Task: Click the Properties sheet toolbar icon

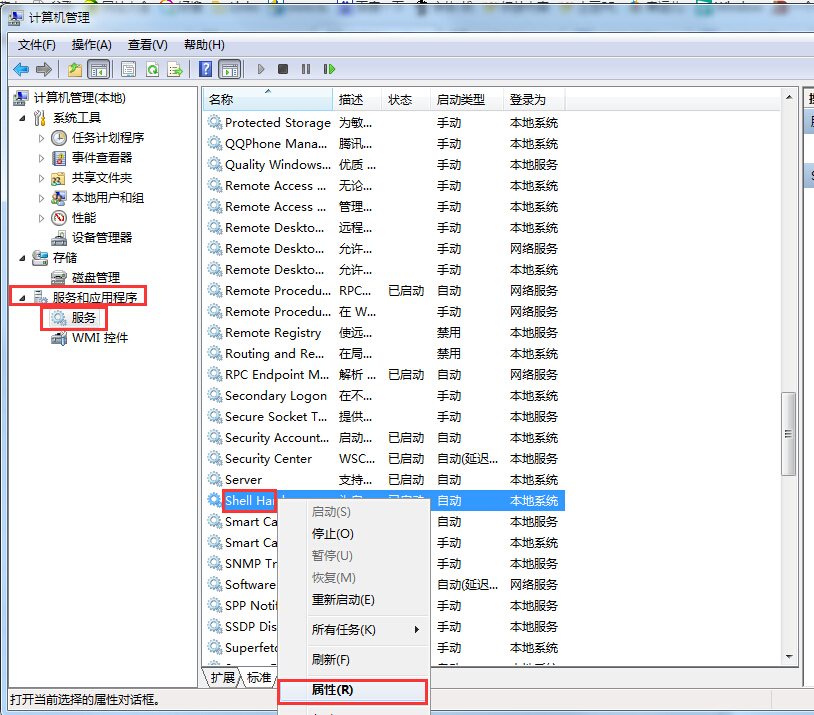Action: (128, 69)
